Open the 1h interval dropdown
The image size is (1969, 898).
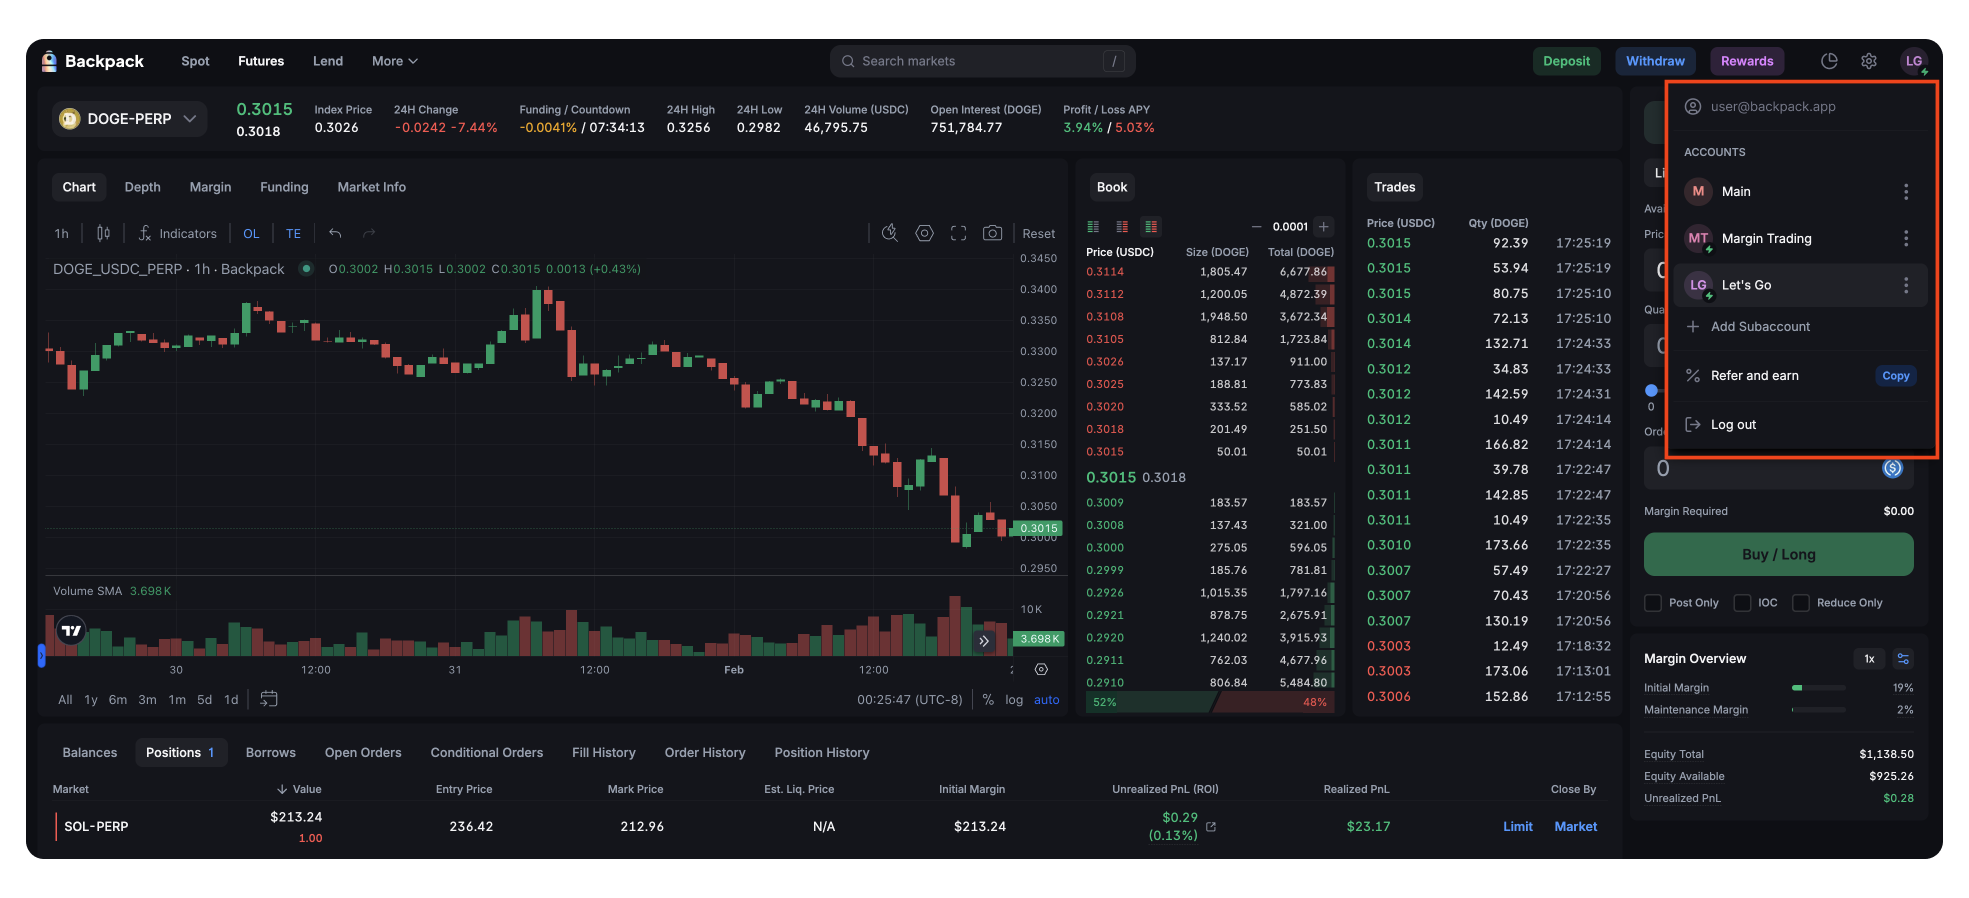61,233
